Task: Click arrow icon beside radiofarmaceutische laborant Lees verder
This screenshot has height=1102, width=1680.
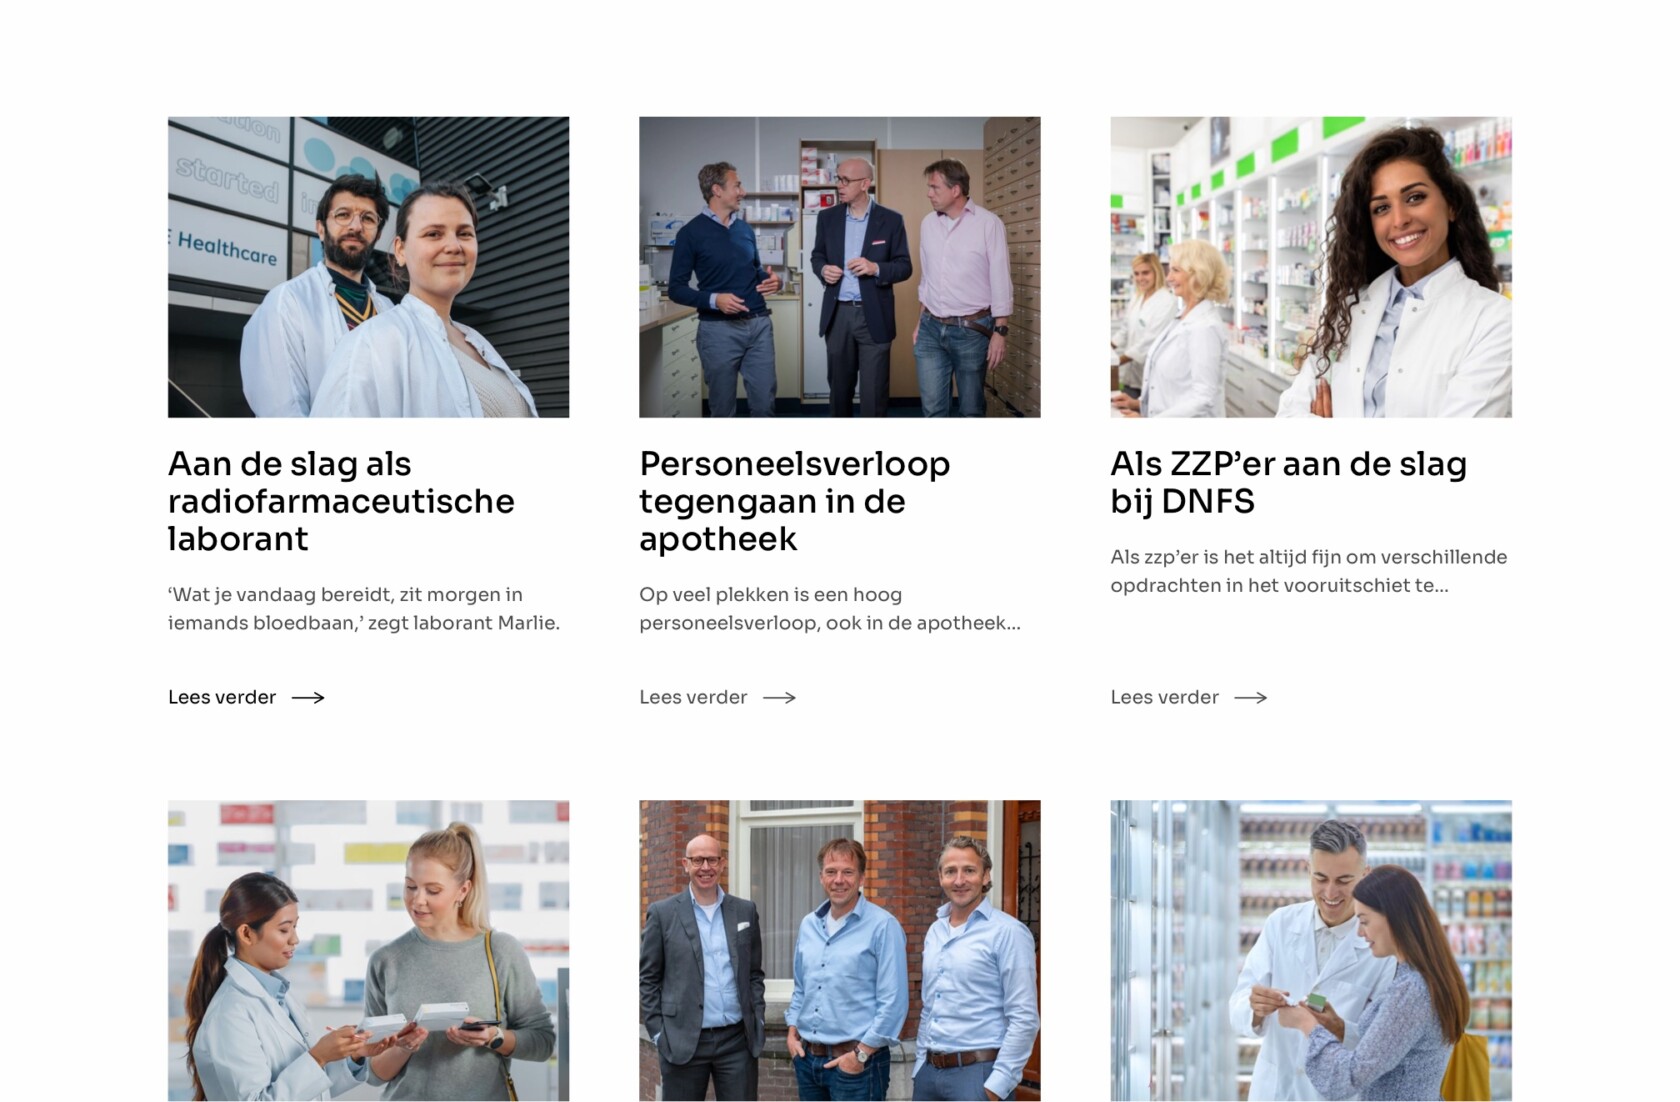Action: coord(308,698)
